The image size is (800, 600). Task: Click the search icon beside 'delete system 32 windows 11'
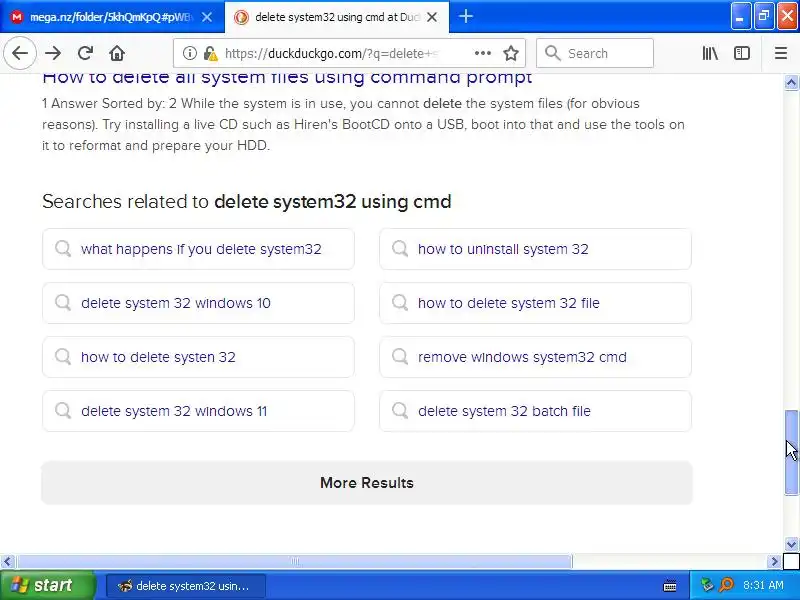[63, 411]
